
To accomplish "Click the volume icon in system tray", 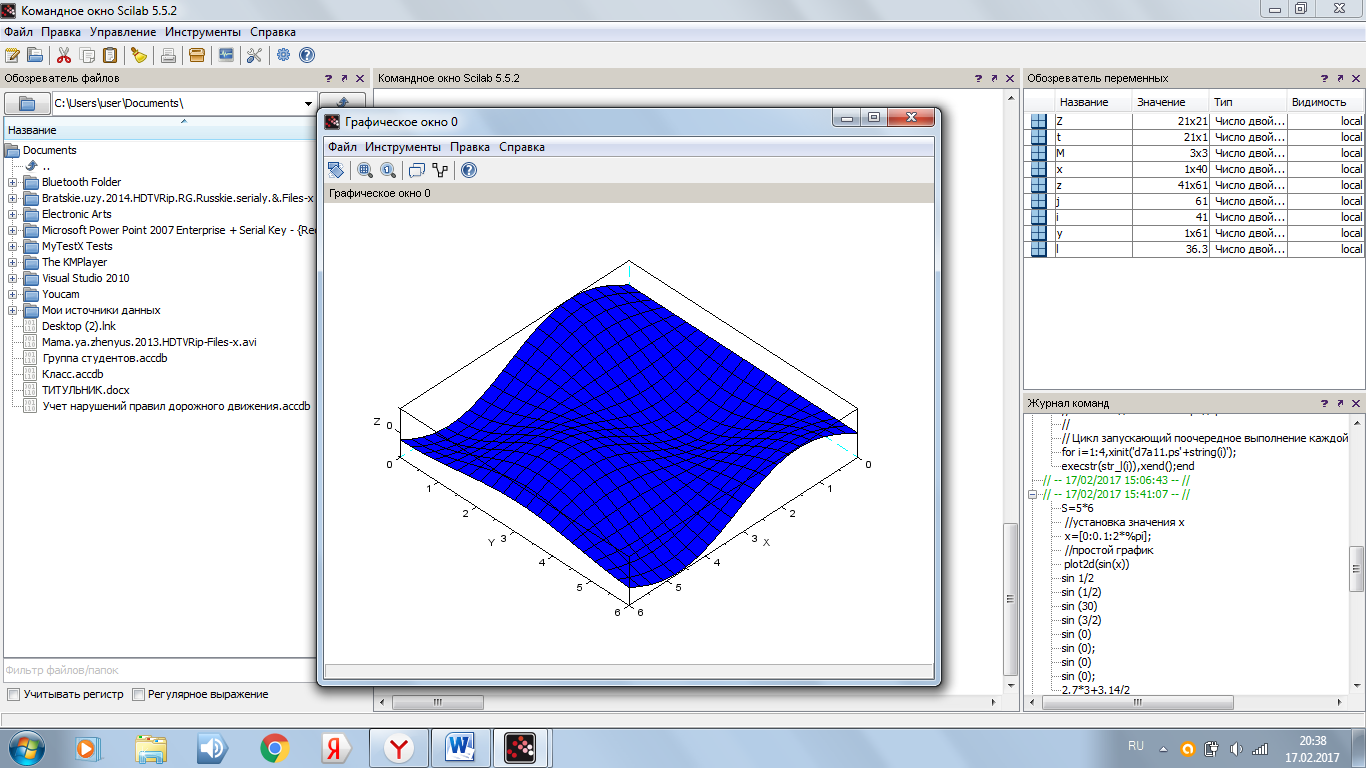I will [x=1237, y=748].
